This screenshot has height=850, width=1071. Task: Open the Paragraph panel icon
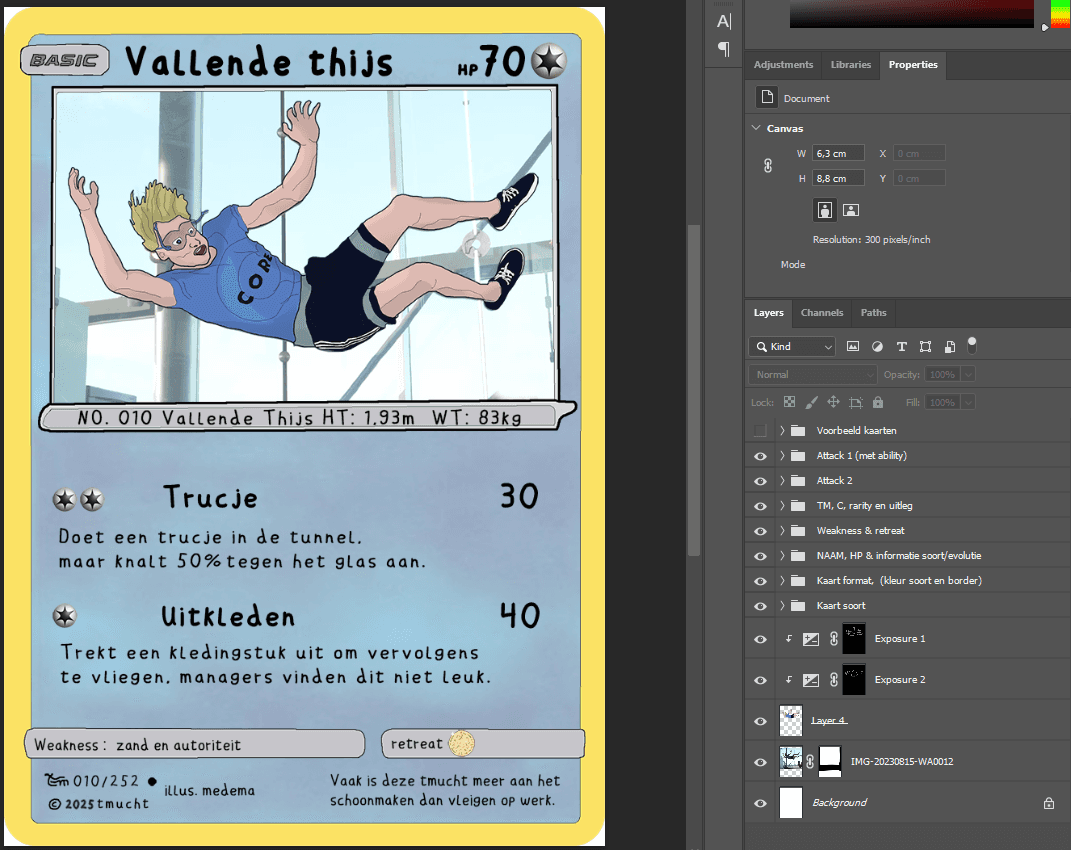pos(724,49)
